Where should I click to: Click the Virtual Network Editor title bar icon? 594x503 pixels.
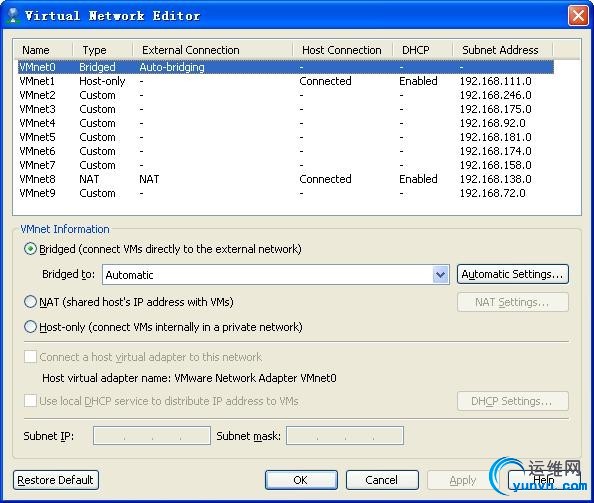point(14,15)
